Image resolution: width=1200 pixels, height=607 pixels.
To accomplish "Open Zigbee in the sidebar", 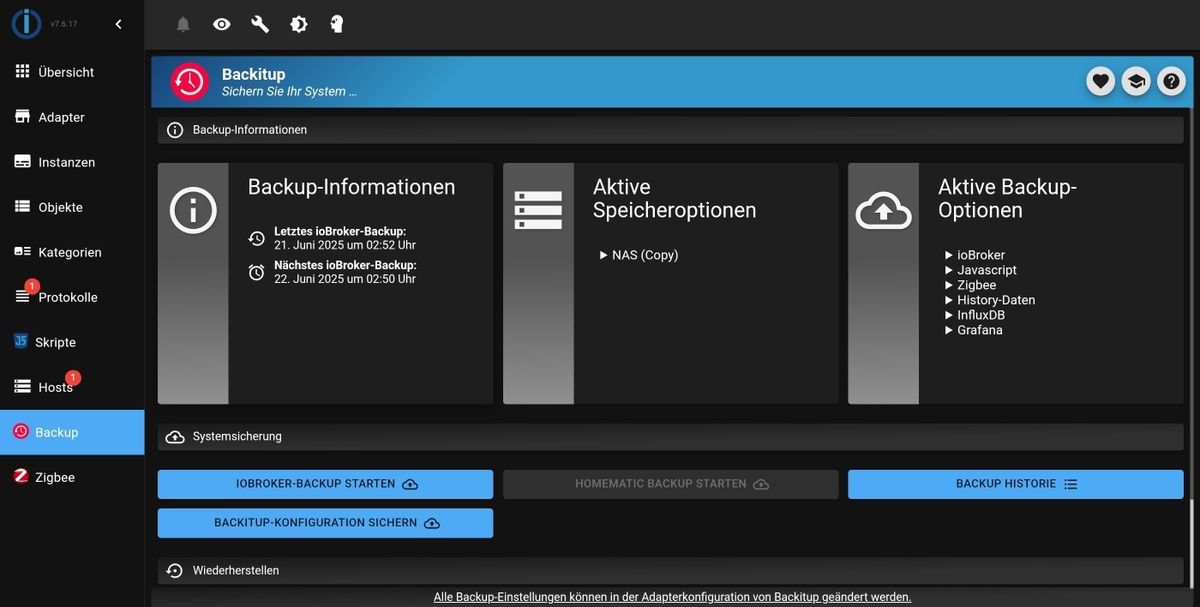I will click(72, 477).
